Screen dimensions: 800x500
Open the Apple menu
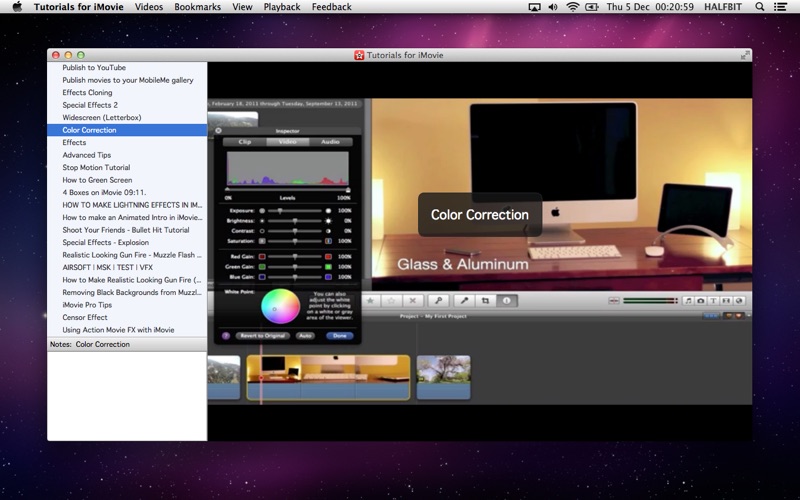pos(17,7)
